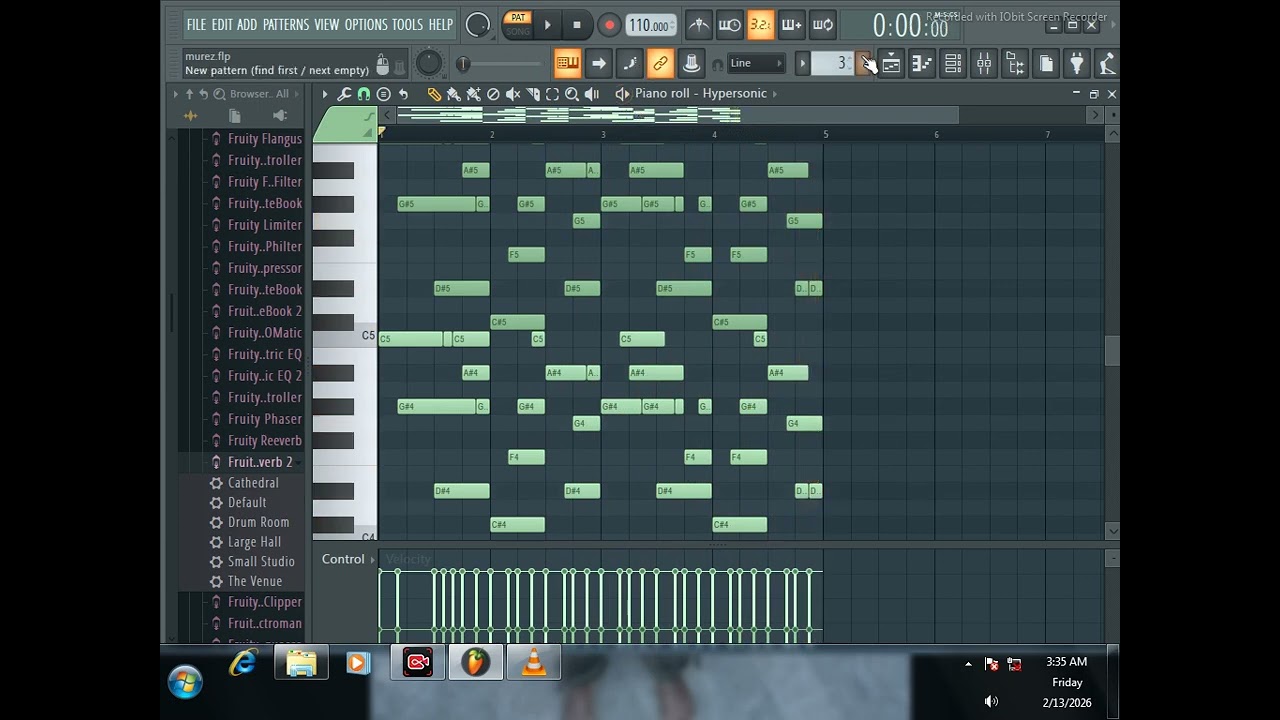Open the browser menu arrow

(176, 94)
